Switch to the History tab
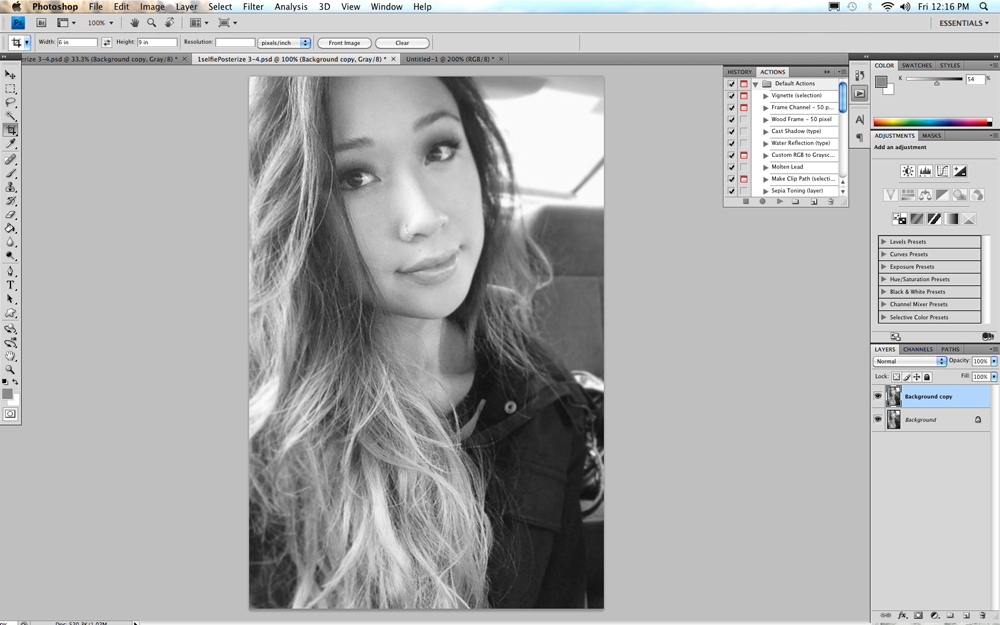The width and height of the screenshot is (1000, 625). click(740, 72)
